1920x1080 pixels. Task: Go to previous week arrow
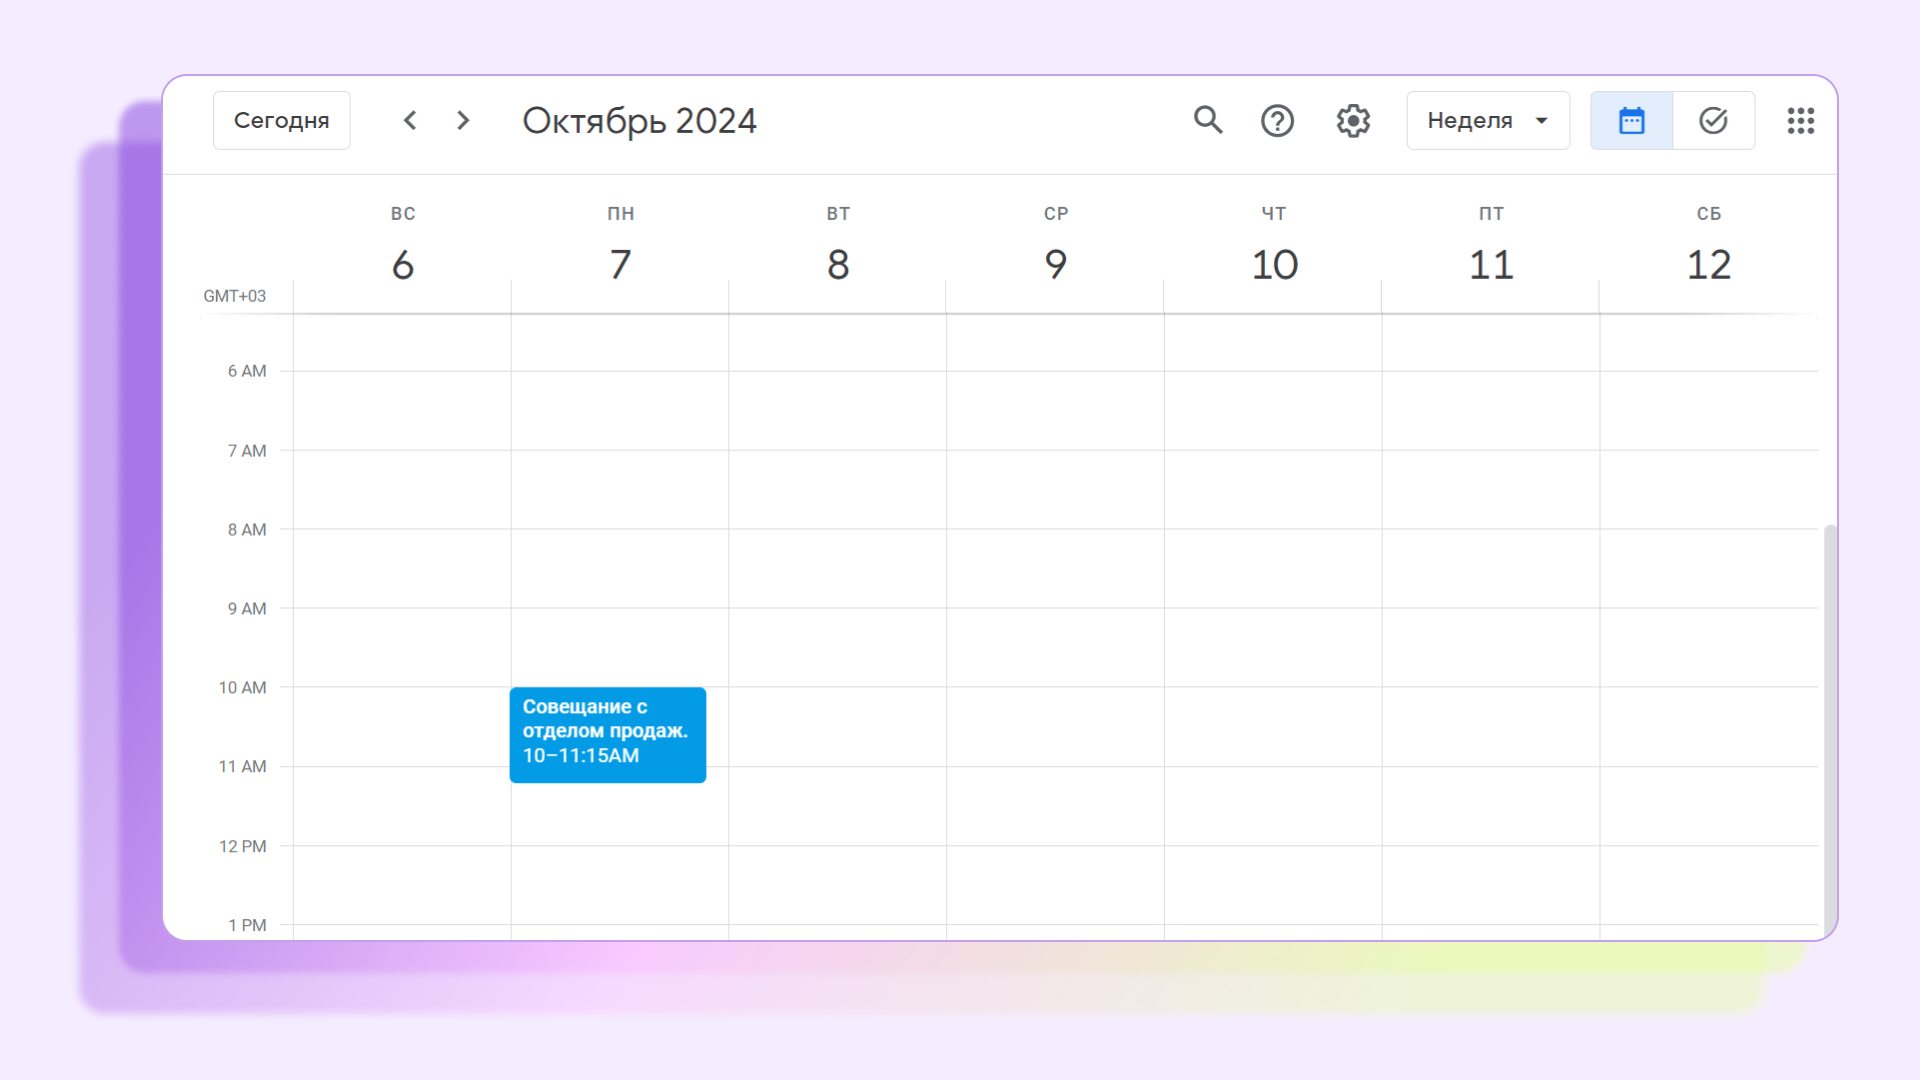[410, 121]
